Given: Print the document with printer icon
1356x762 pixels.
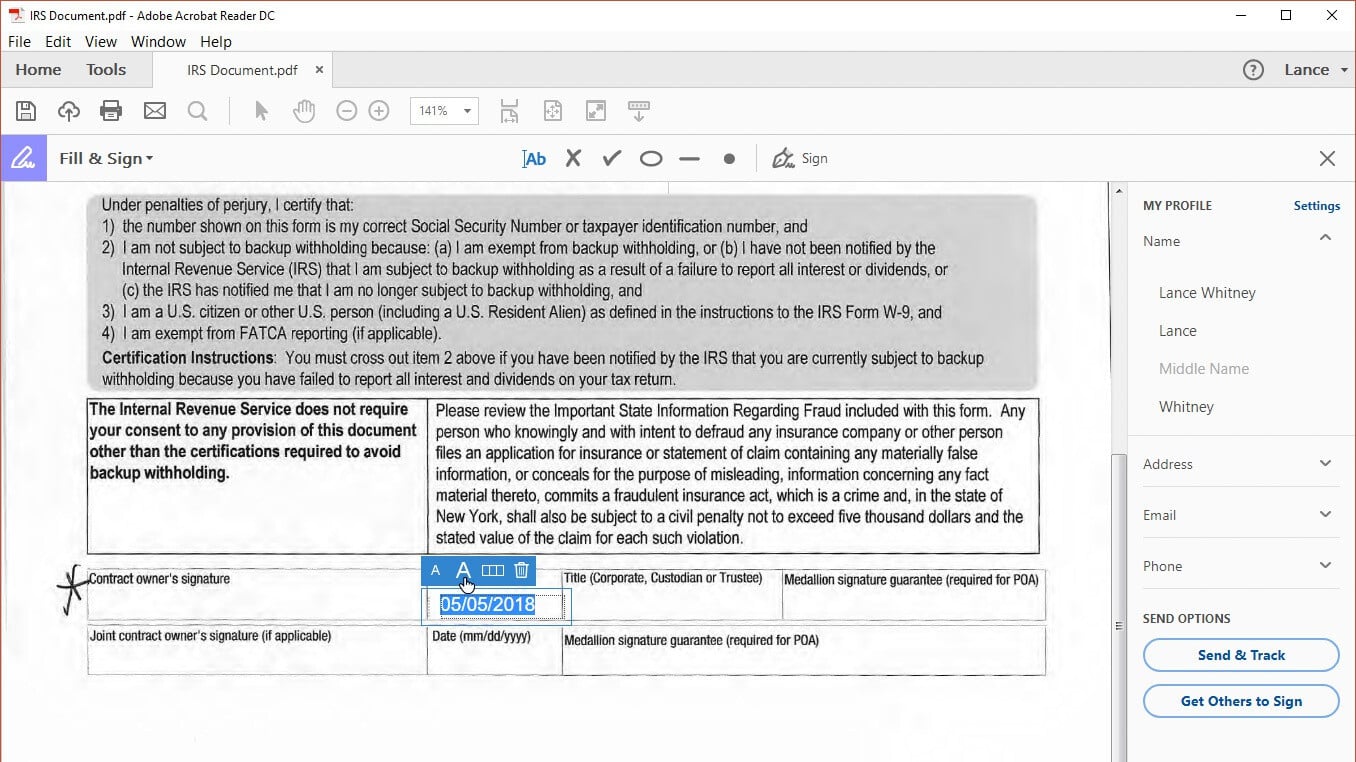Looking at the screenshot, I should pyautogui.click(x=111, y=111).
